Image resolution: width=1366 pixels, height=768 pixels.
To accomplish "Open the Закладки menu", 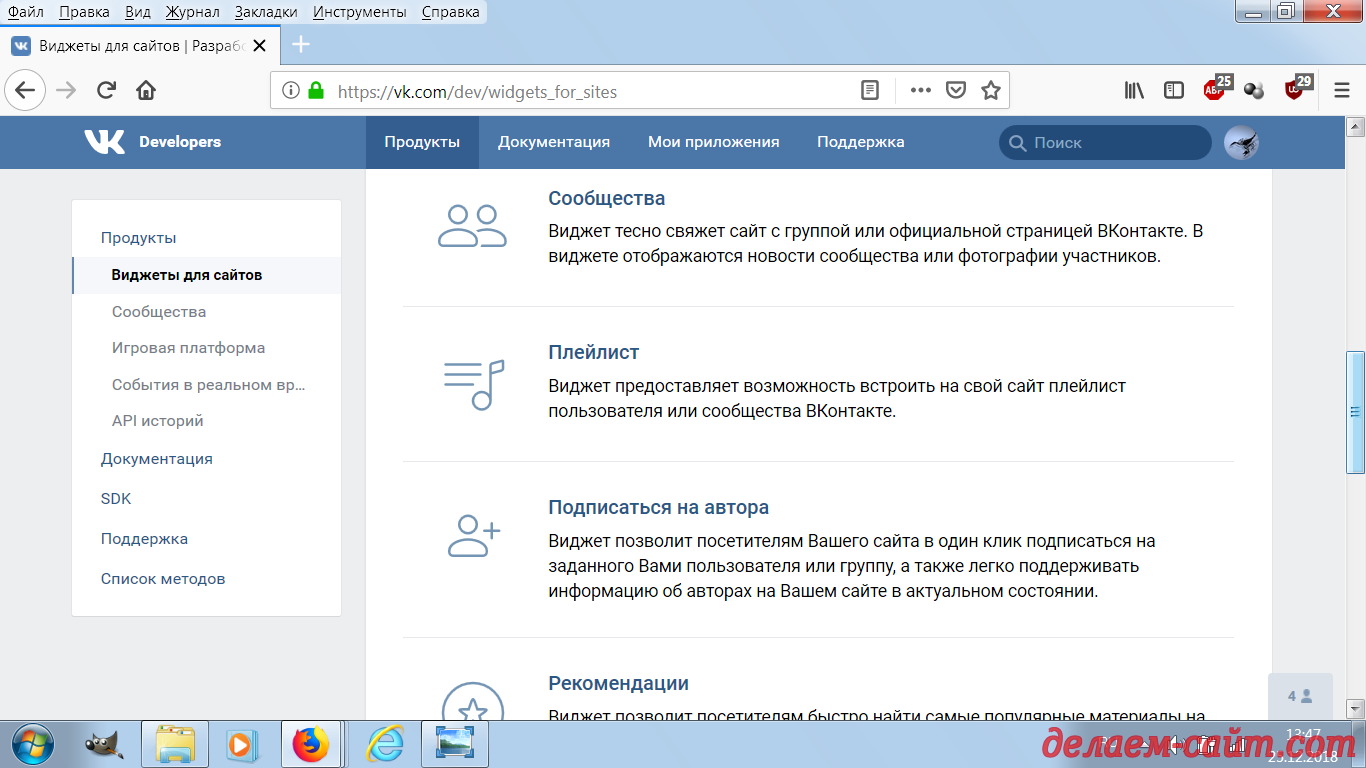I will tap(266, 12).
